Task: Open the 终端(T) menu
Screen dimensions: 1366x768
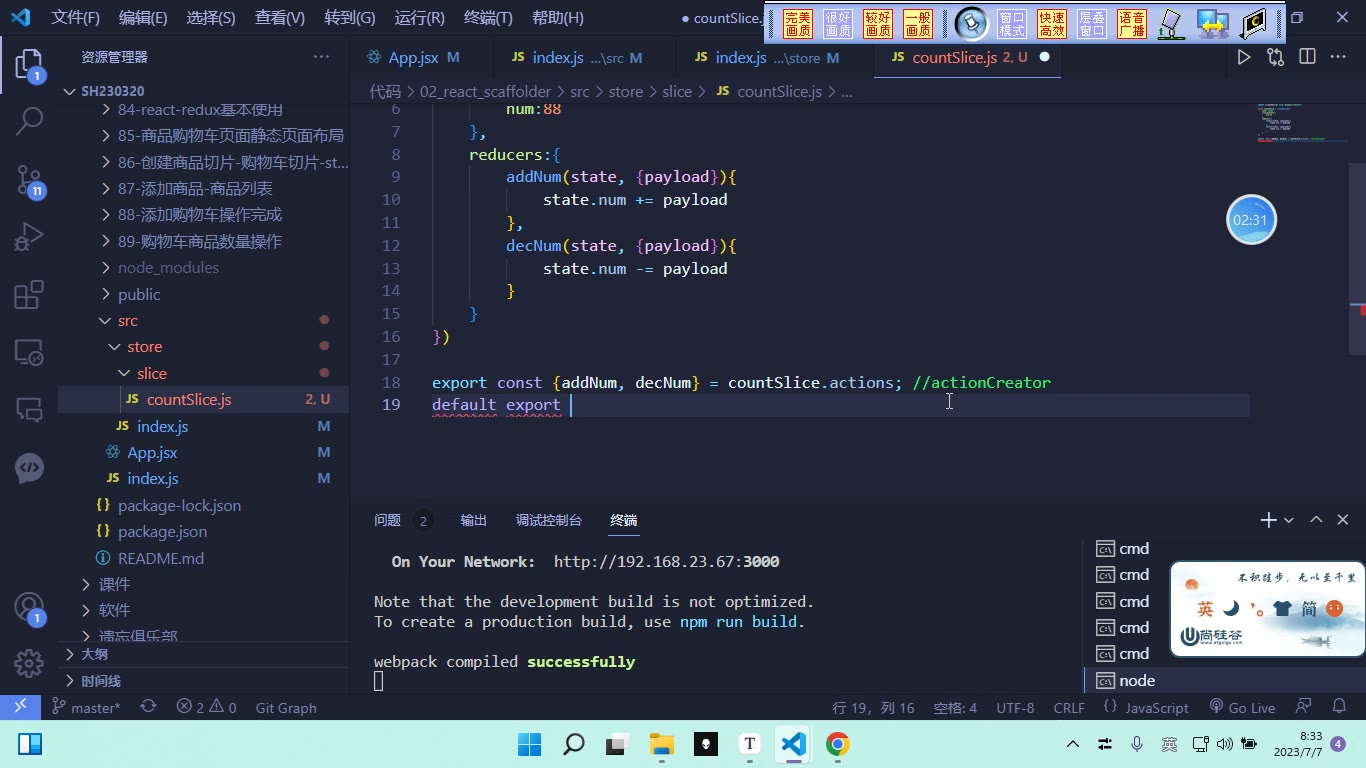Action: [x=488, y=17]
